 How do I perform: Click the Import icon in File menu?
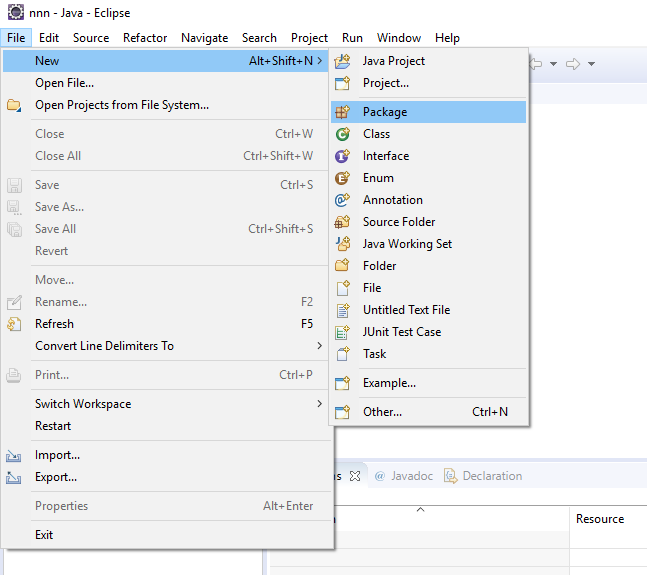(x=14, y=455)
